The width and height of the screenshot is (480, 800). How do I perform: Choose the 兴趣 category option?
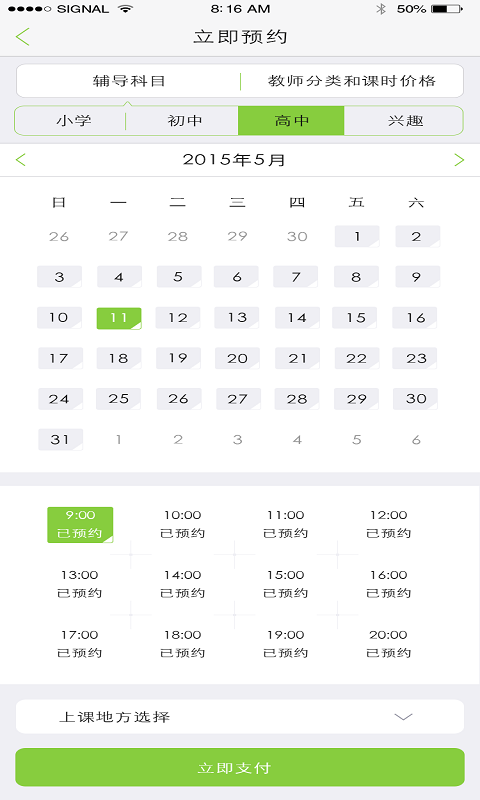click(405, 121)
